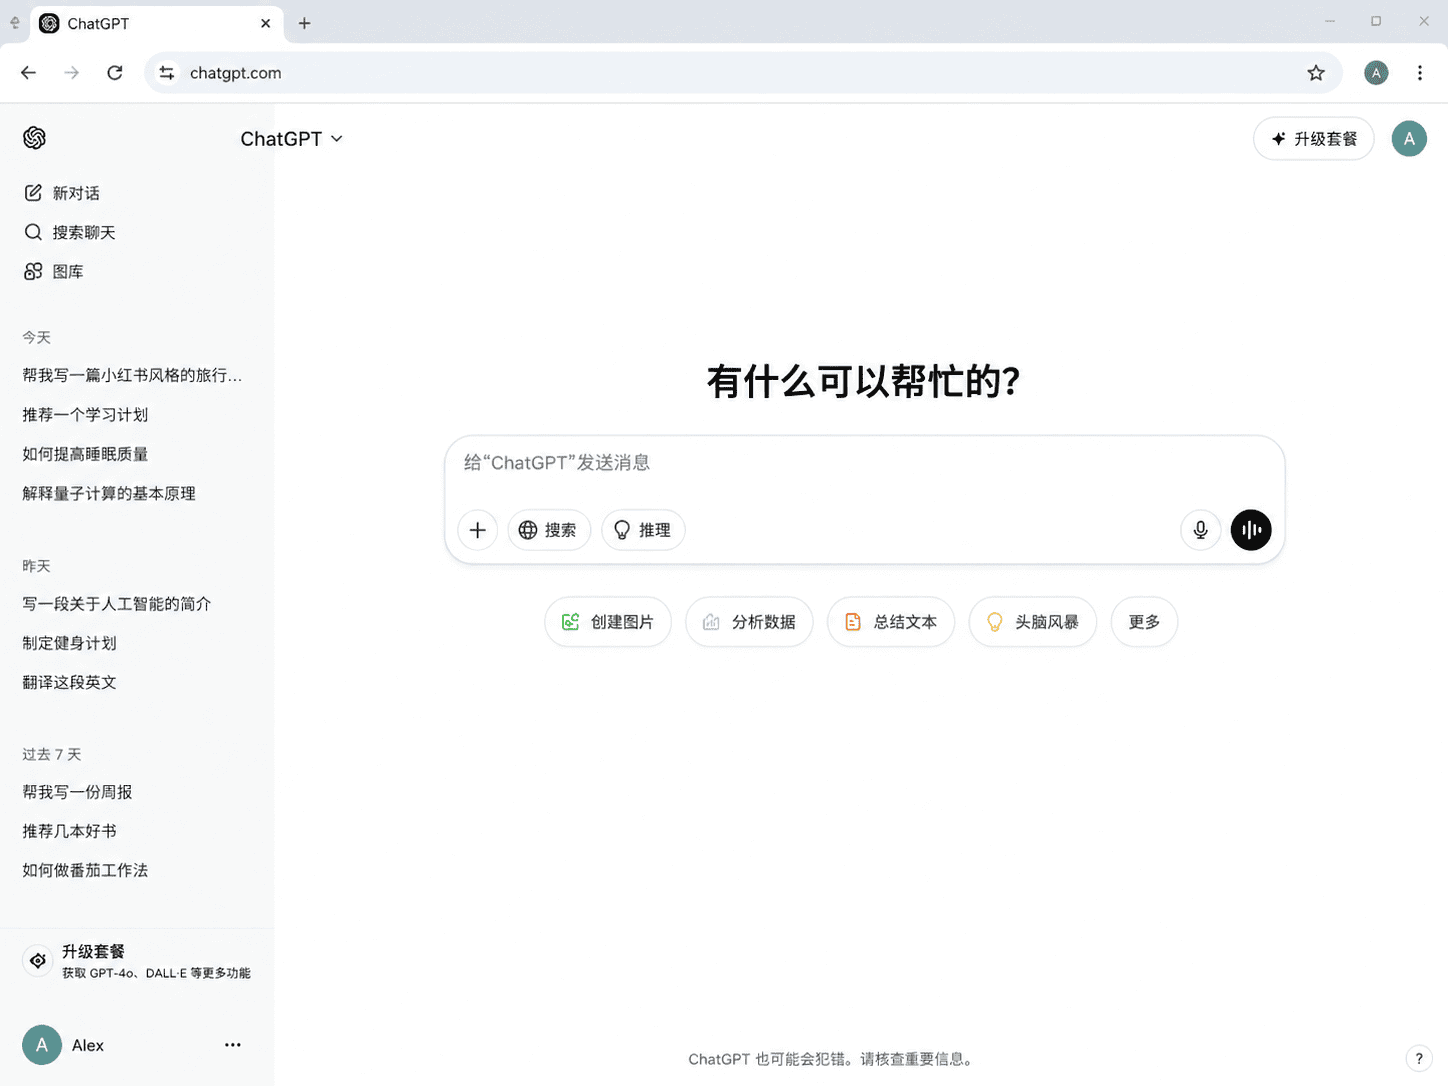This screenshot has height=1086, width=1448.
Task: Open chat 翻译这段英文
Action: (69, 682)
